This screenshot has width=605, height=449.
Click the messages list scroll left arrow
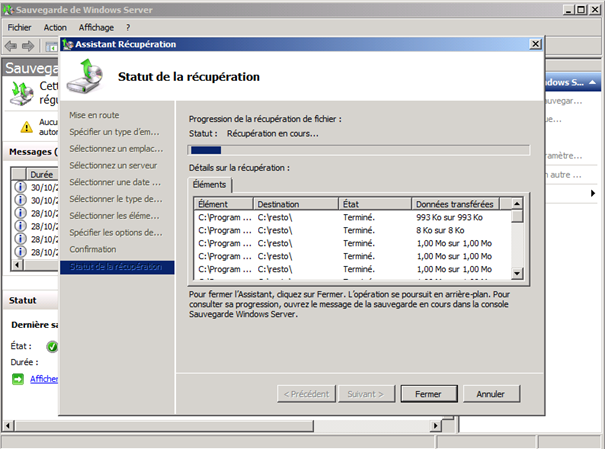click(17, 265)
